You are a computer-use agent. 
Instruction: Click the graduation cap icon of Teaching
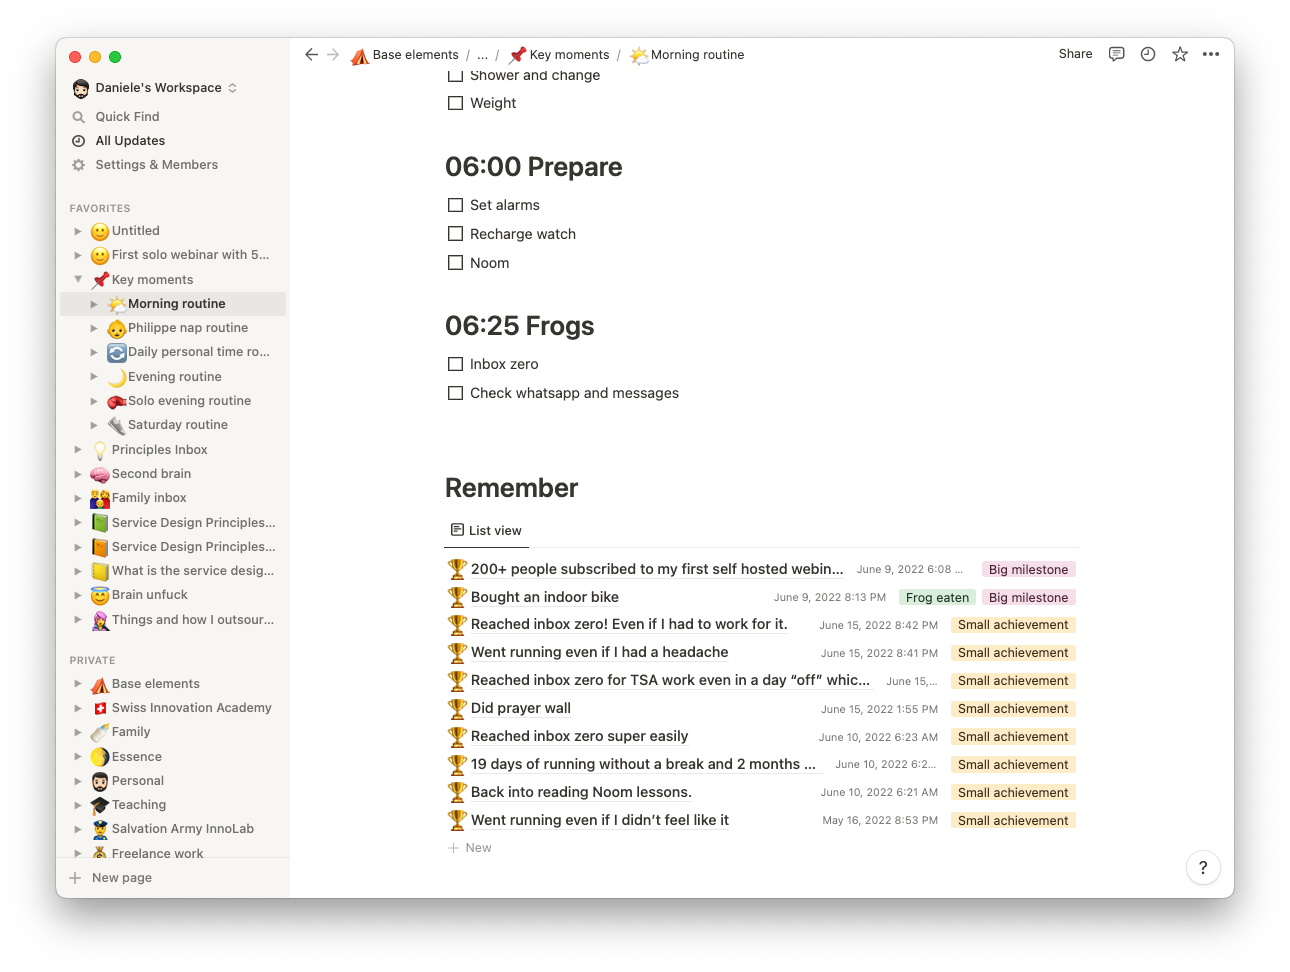[100, 805]
